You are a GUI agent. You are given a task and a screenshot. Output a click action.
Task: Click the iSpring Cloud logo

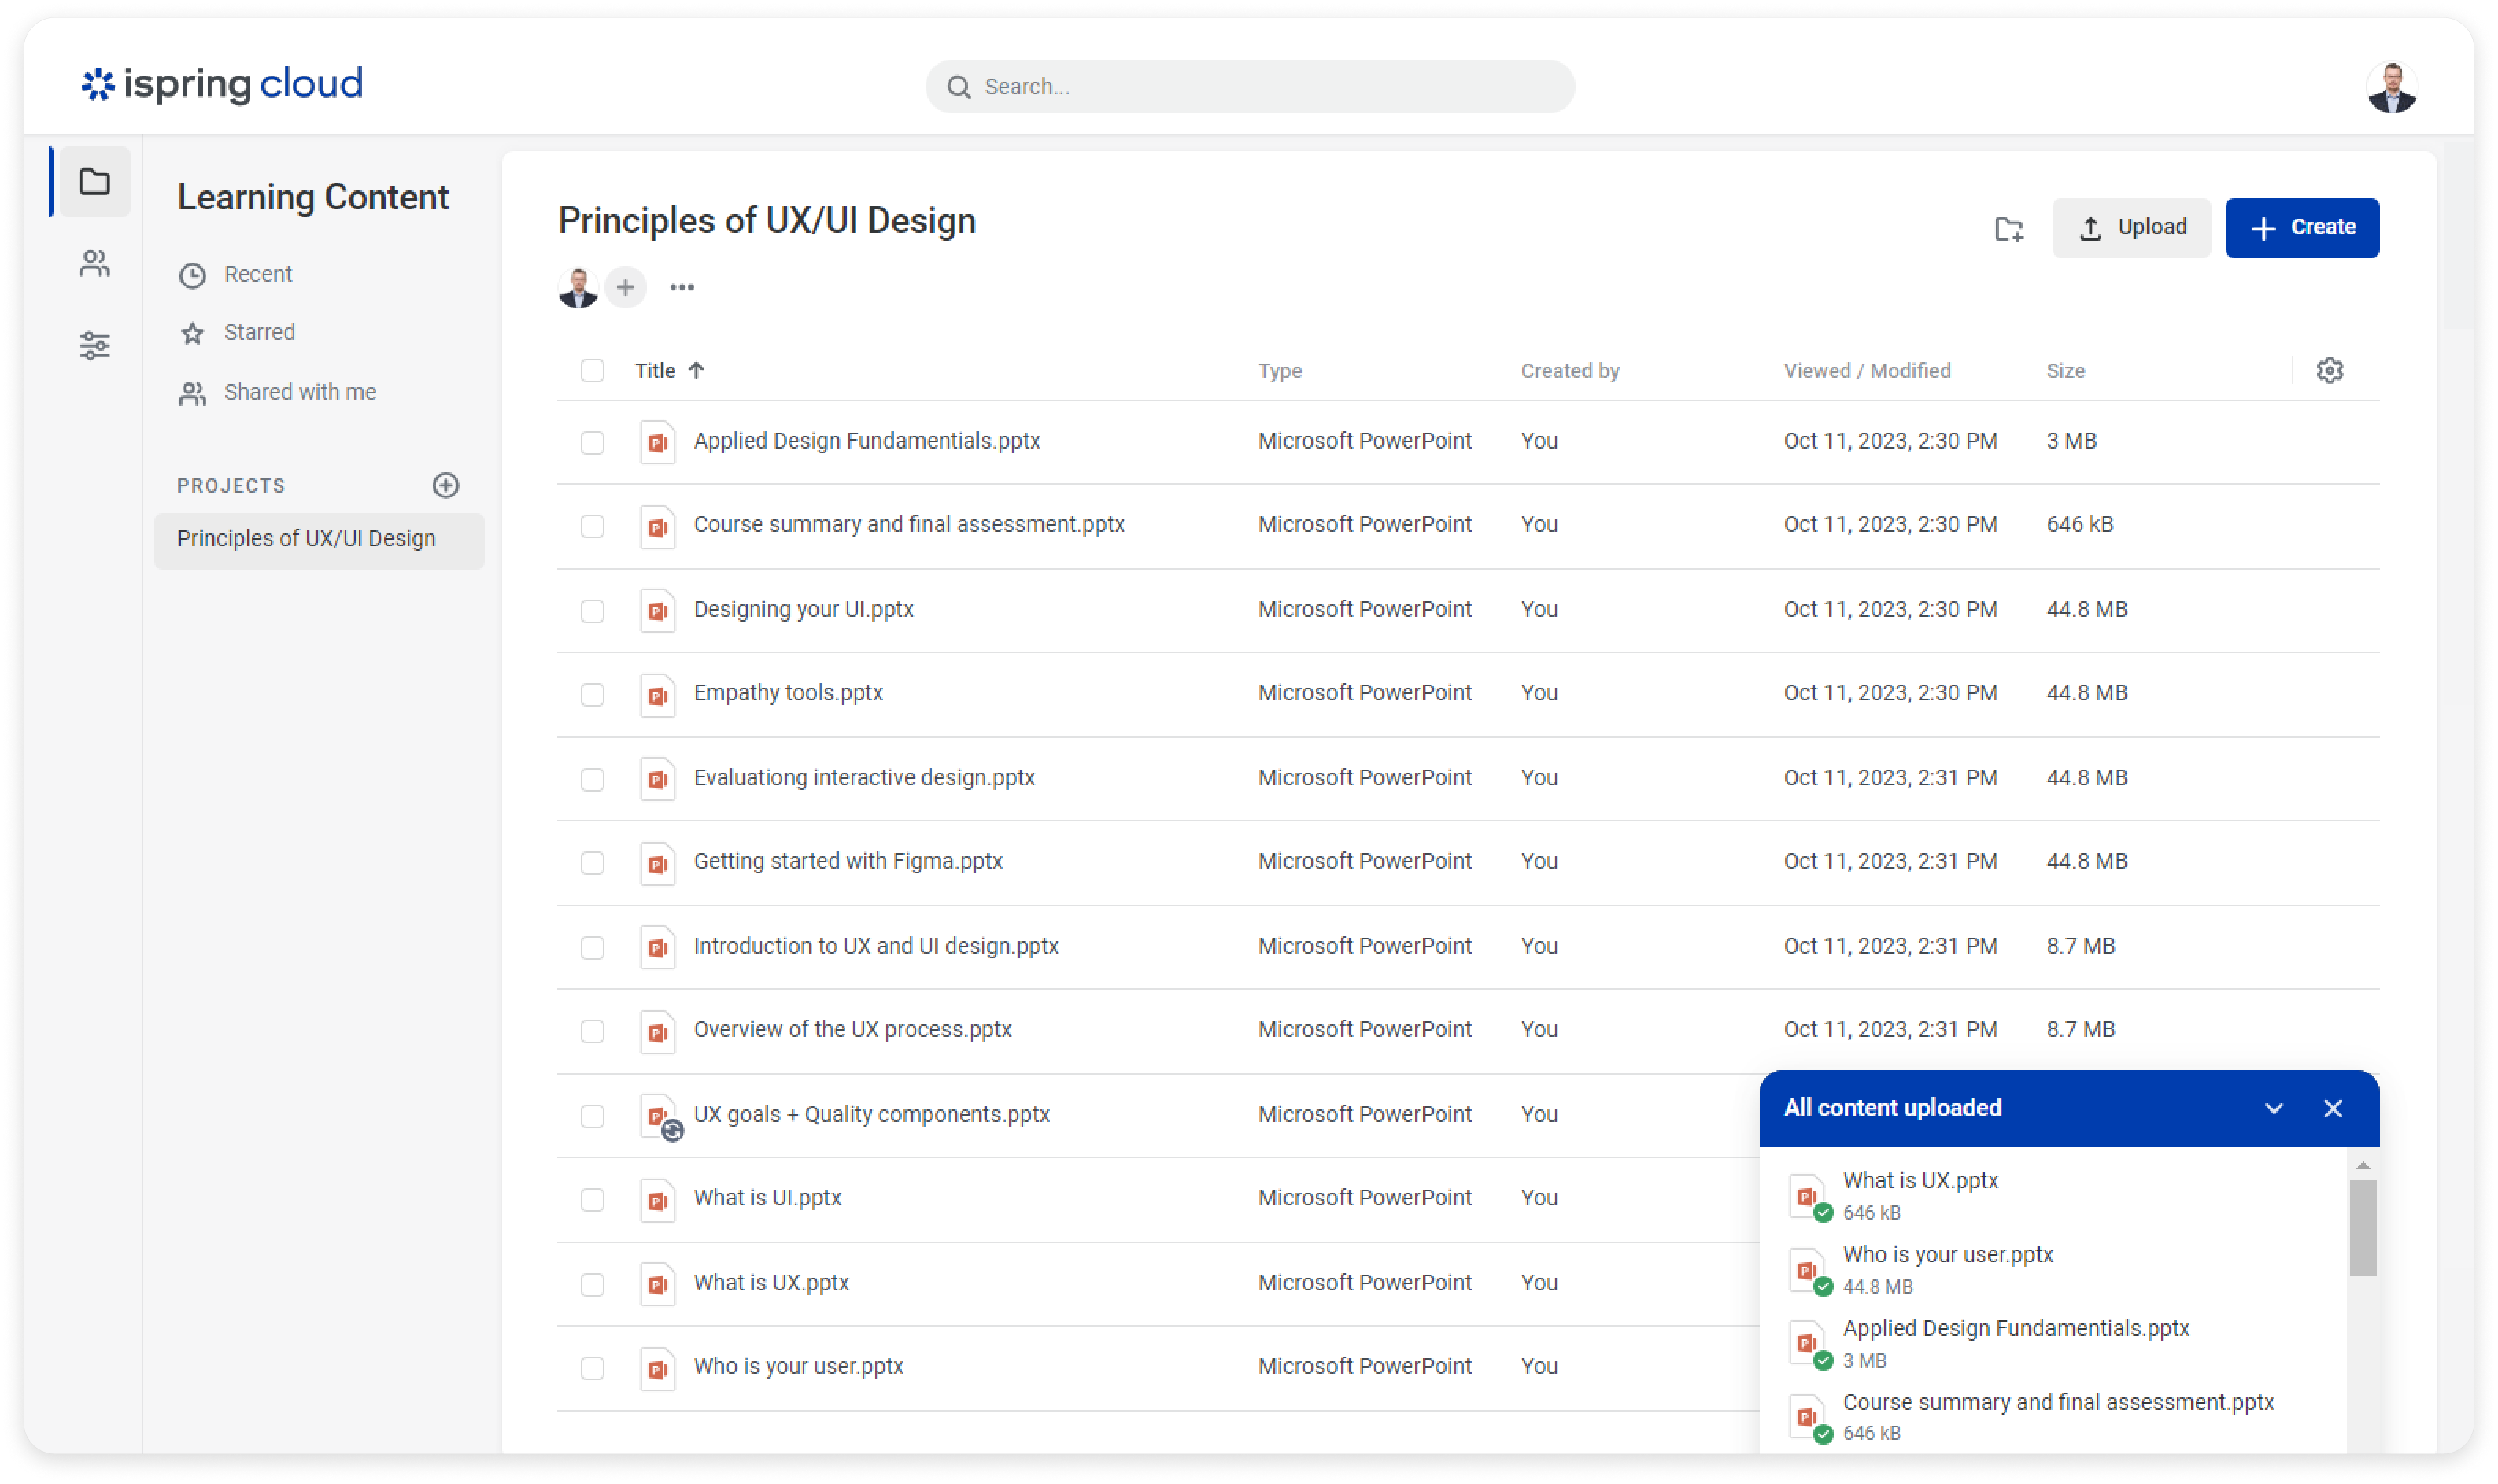(x=222, y=84)
